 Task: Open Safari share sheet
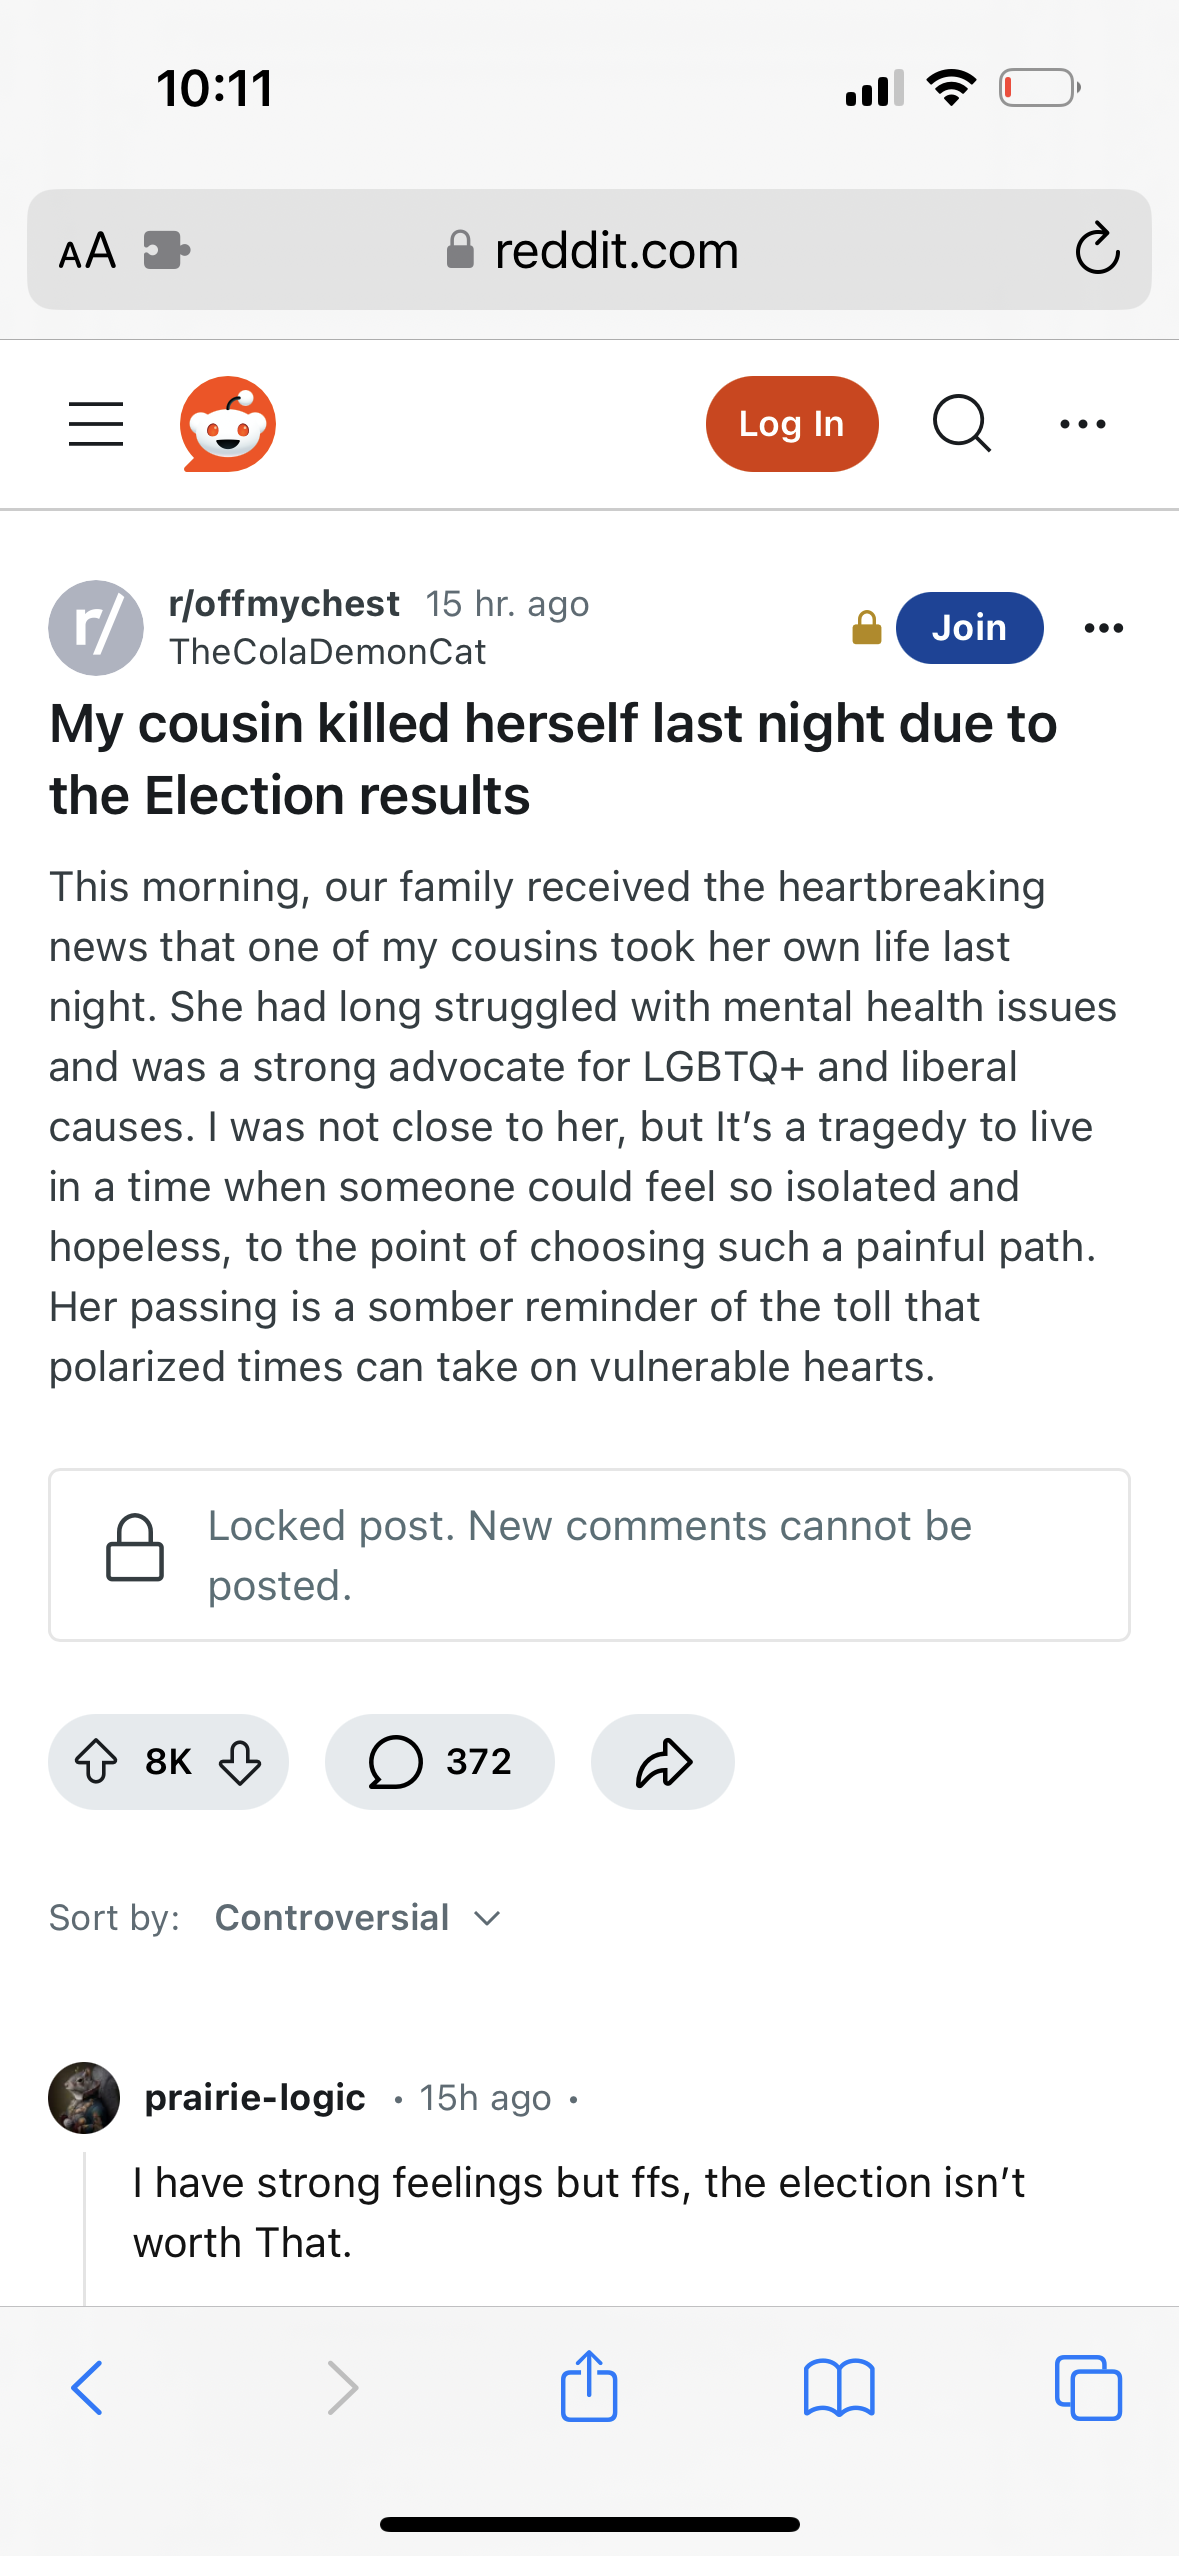click(589, 2387)
